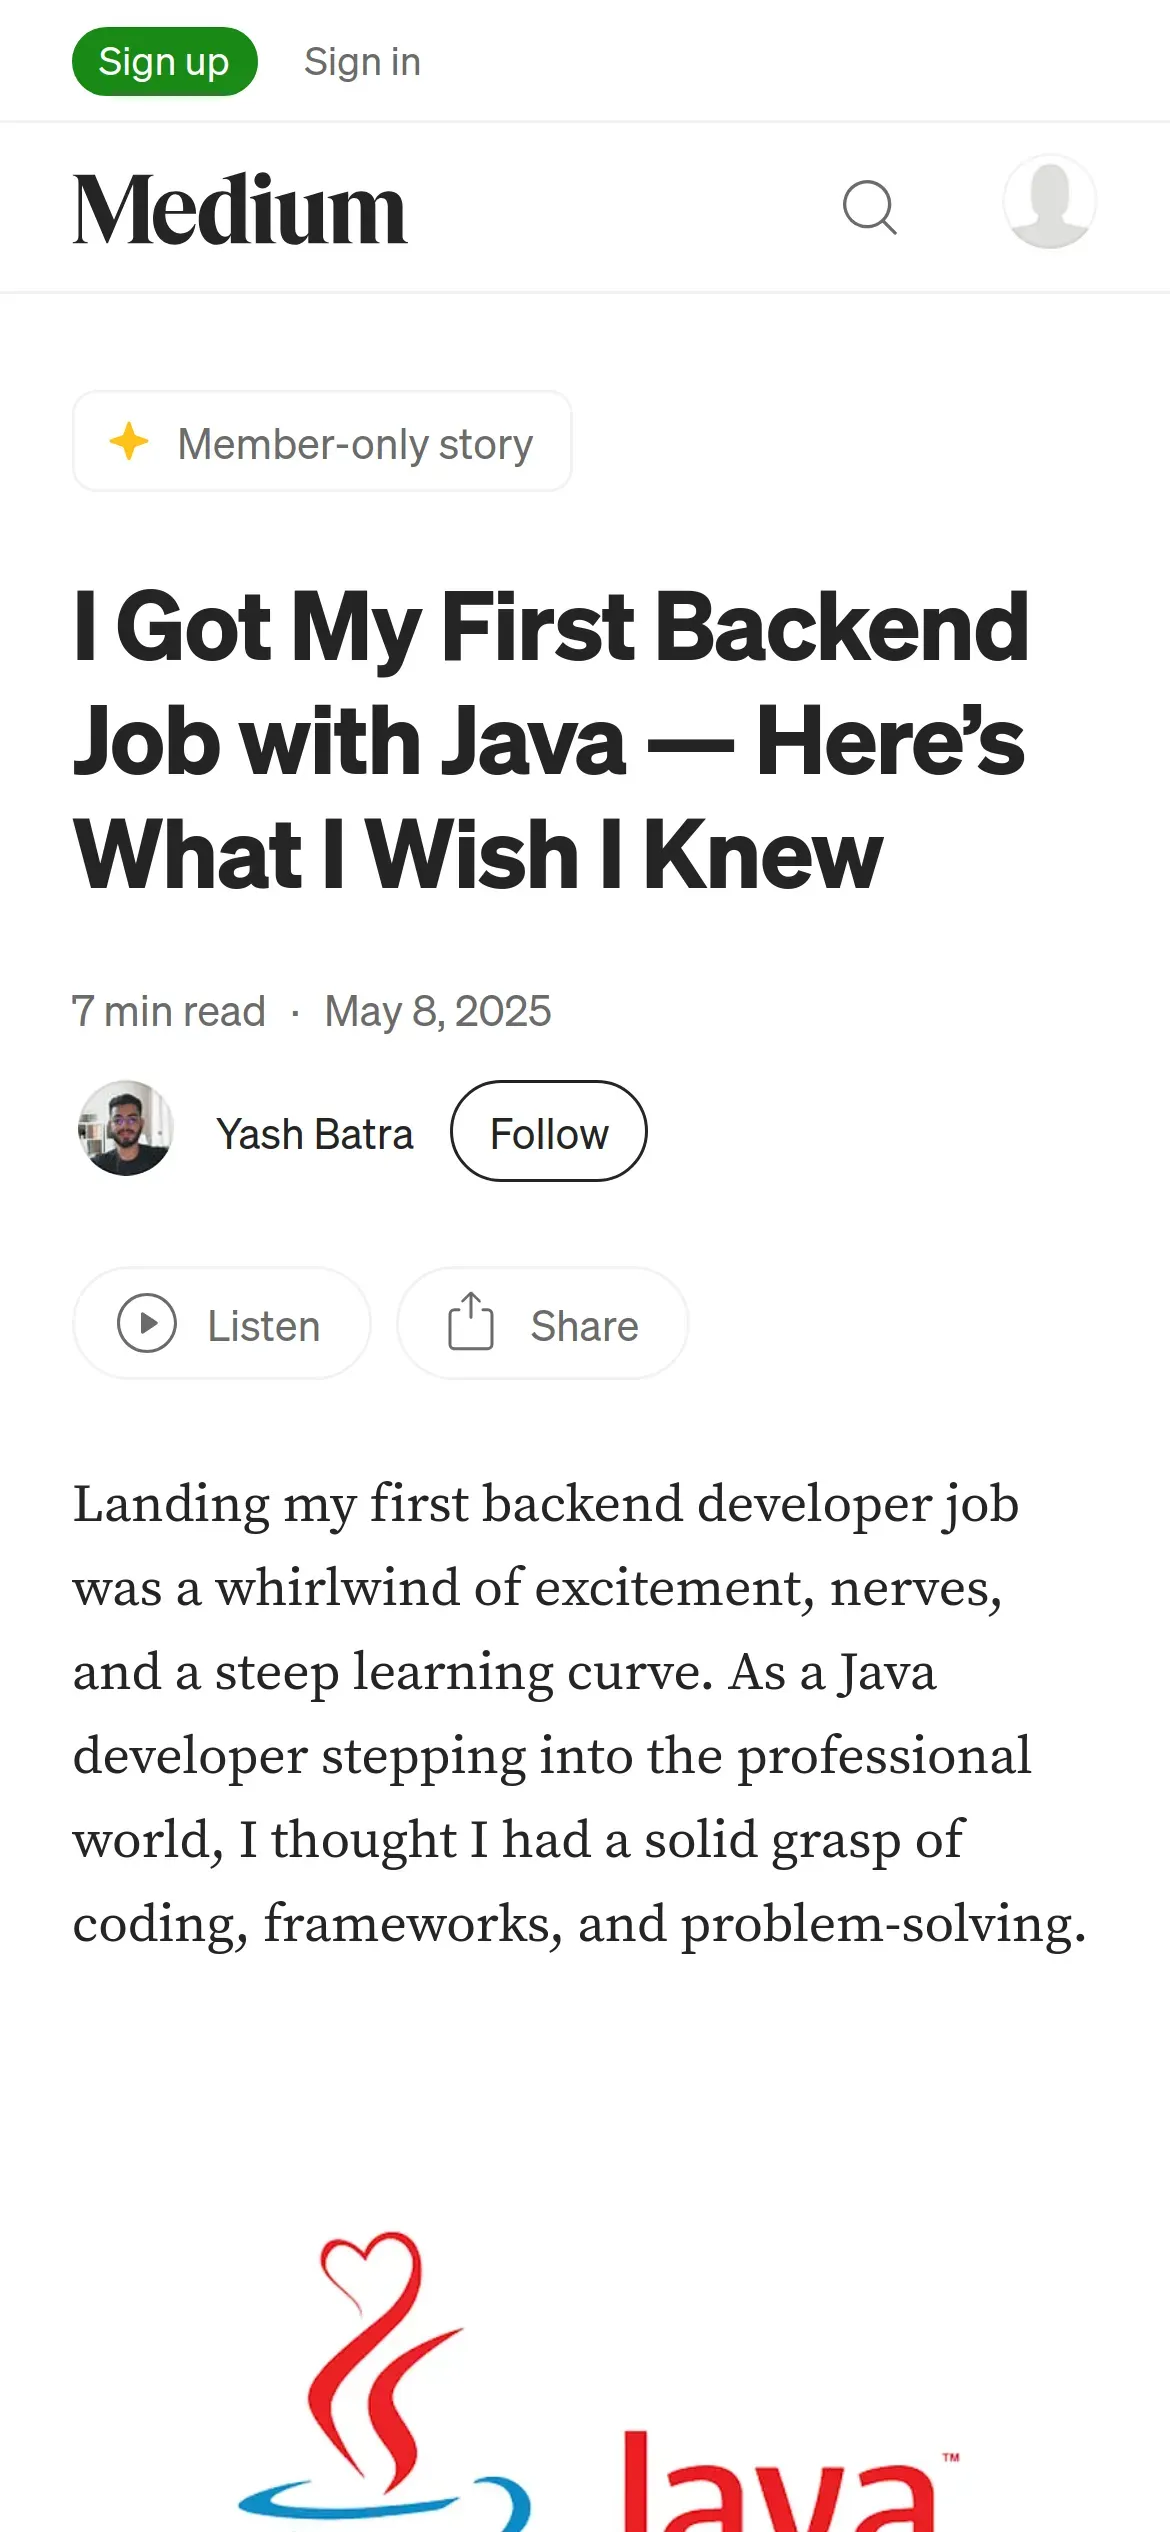Go home via the Medium logo
Screen dimensions: 1170x2532
240,209
